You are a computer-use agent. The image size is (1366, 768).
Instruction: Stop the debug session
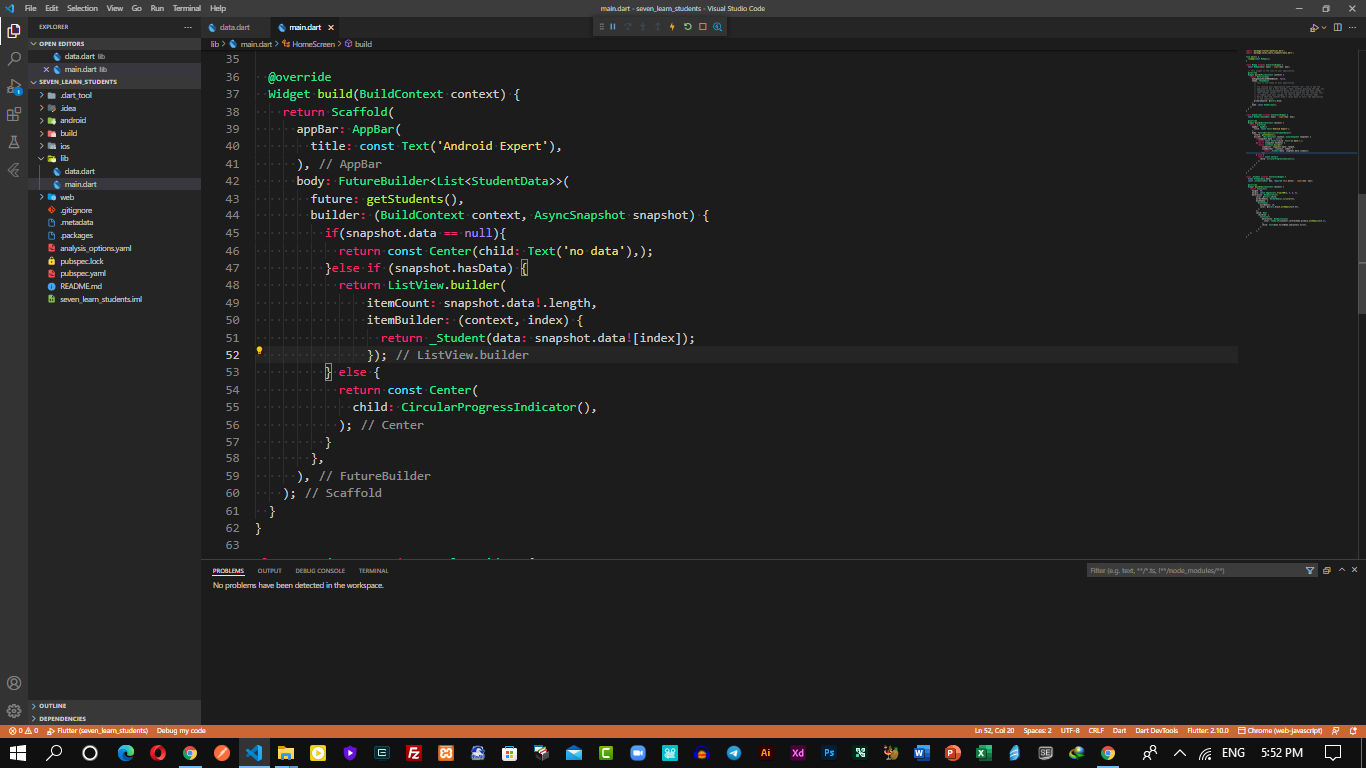click(702, 27)
